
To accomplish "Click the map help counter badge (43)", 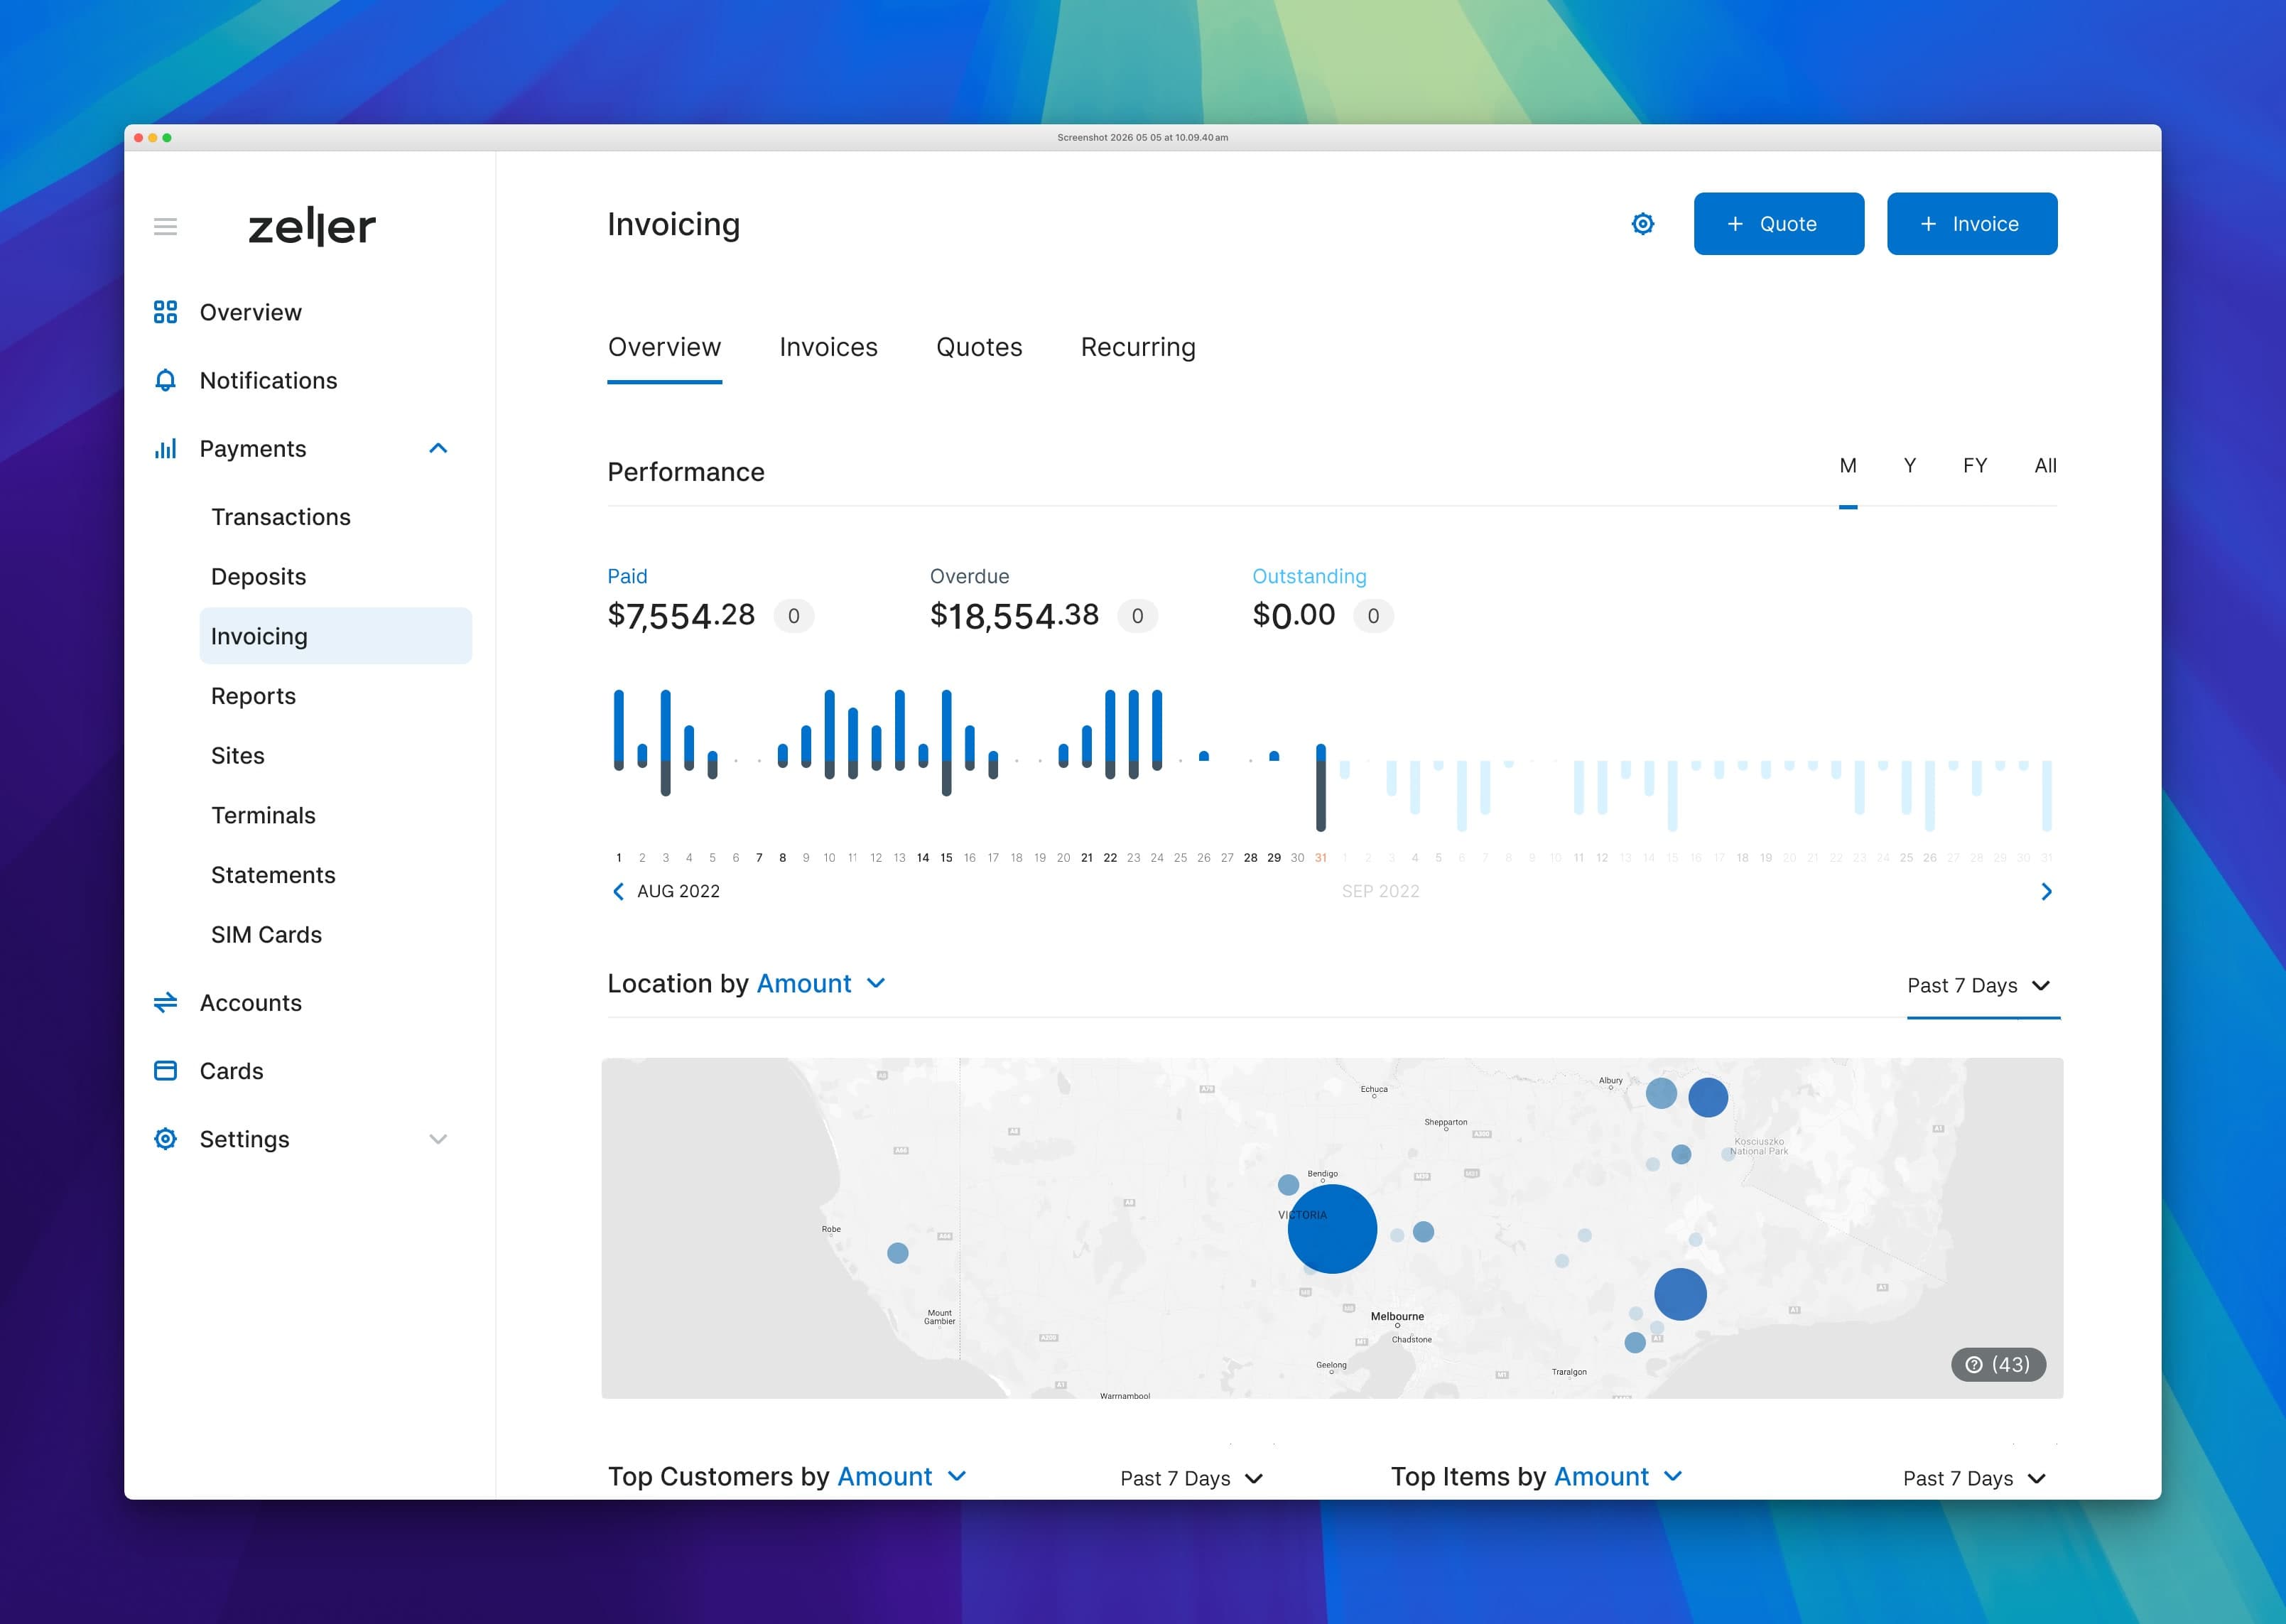I will pos(1997,1364).
